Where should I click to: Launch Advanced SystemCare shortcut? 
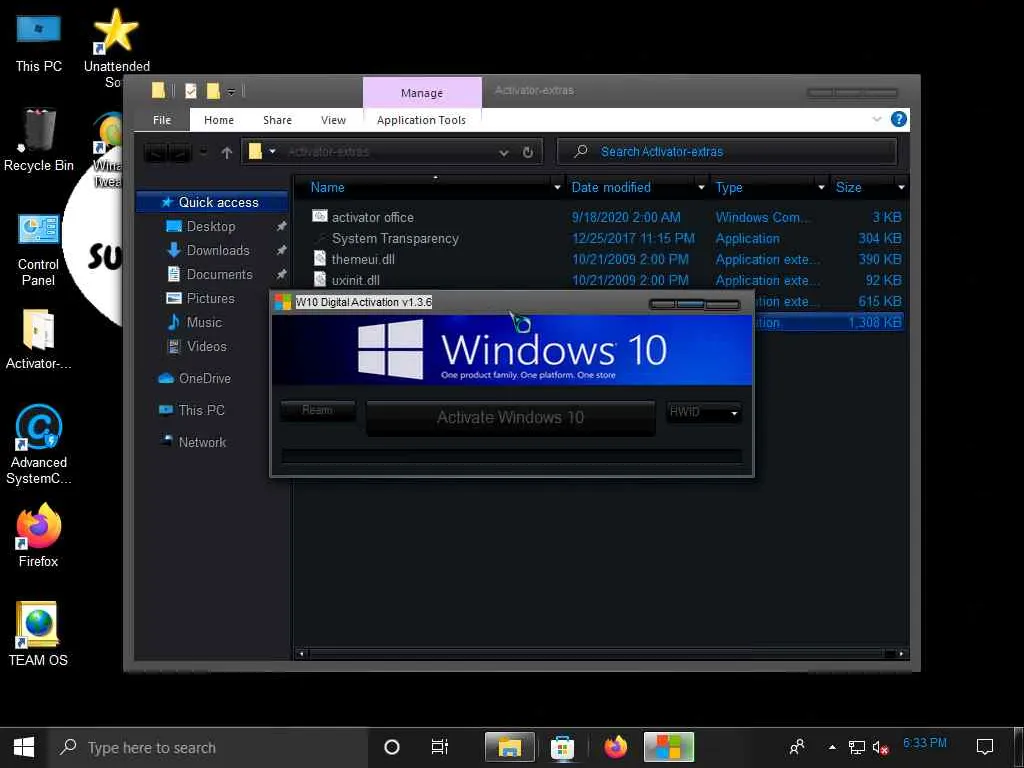pos(39,444)
